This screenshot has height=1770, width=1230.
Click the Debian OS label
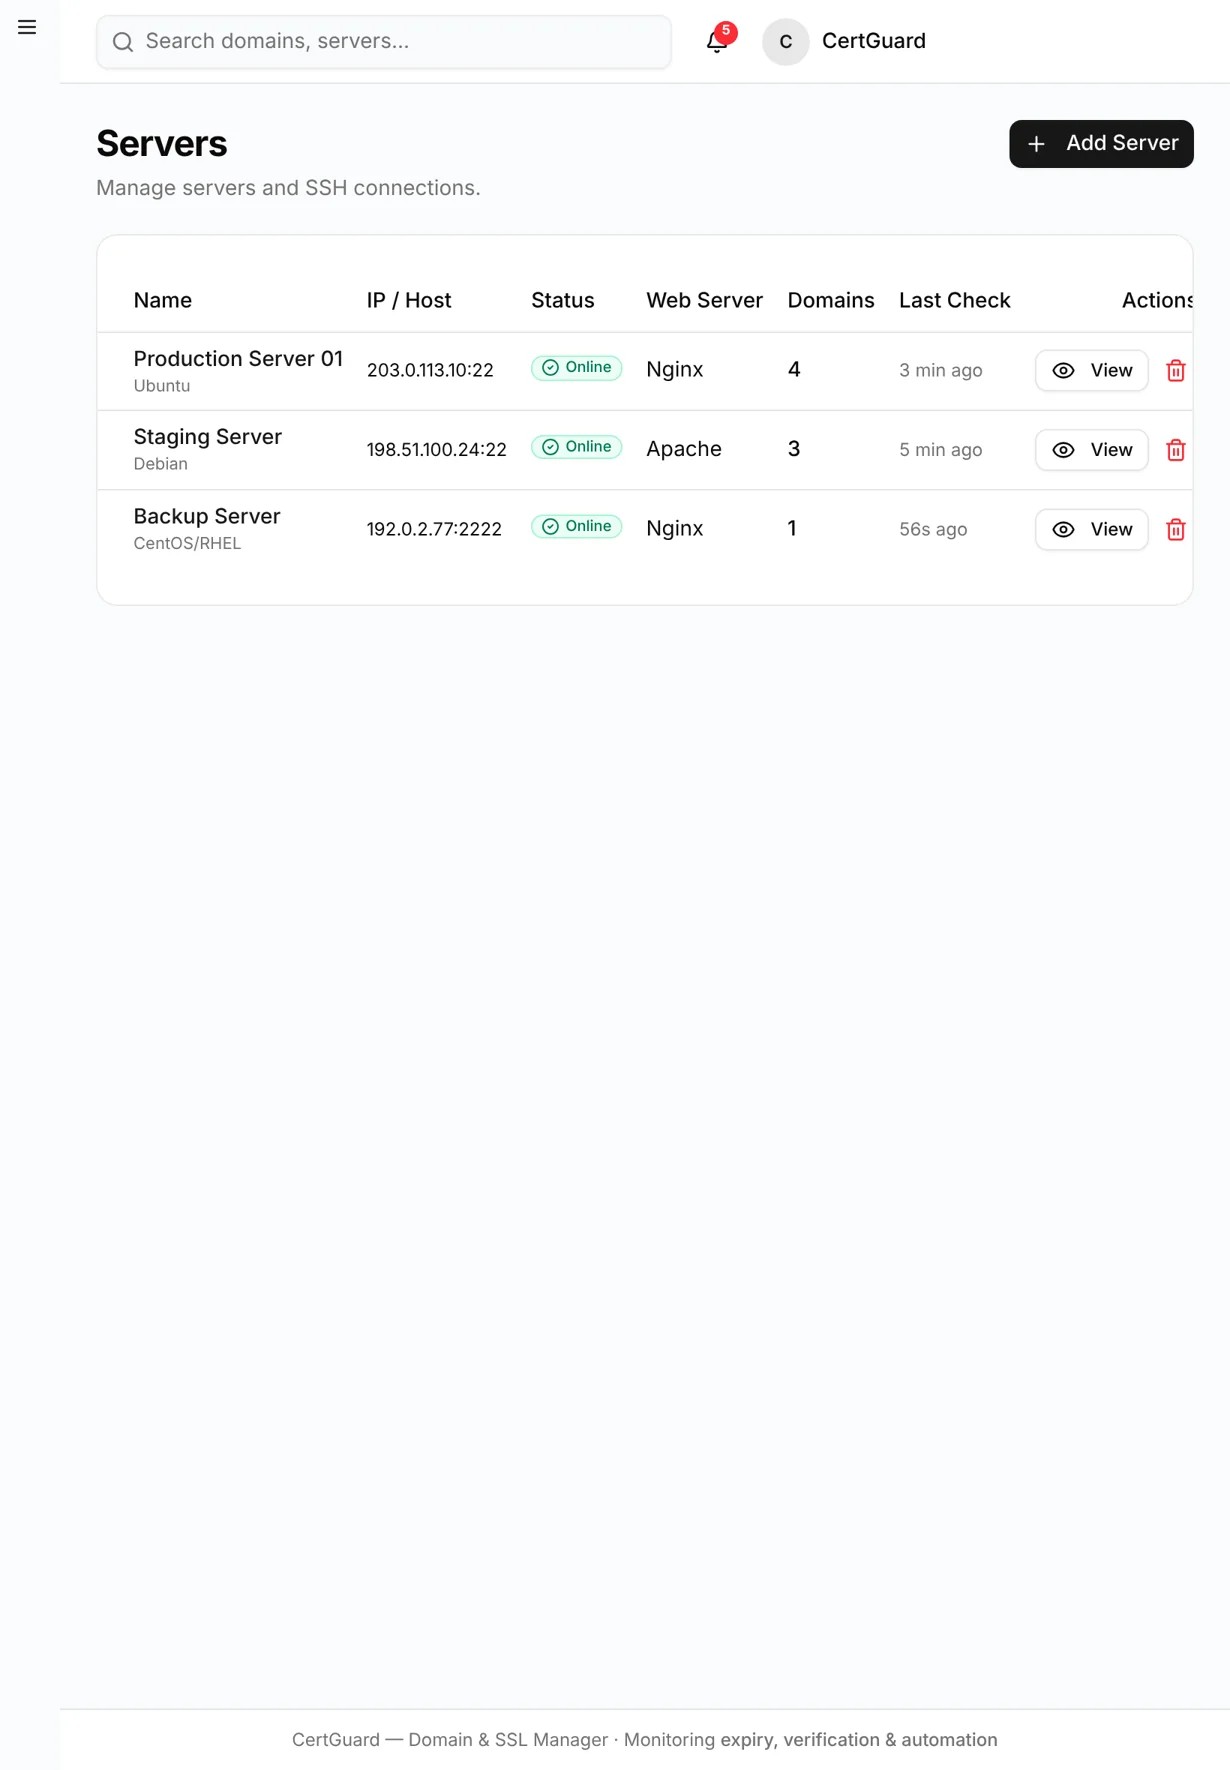(161, 464)
